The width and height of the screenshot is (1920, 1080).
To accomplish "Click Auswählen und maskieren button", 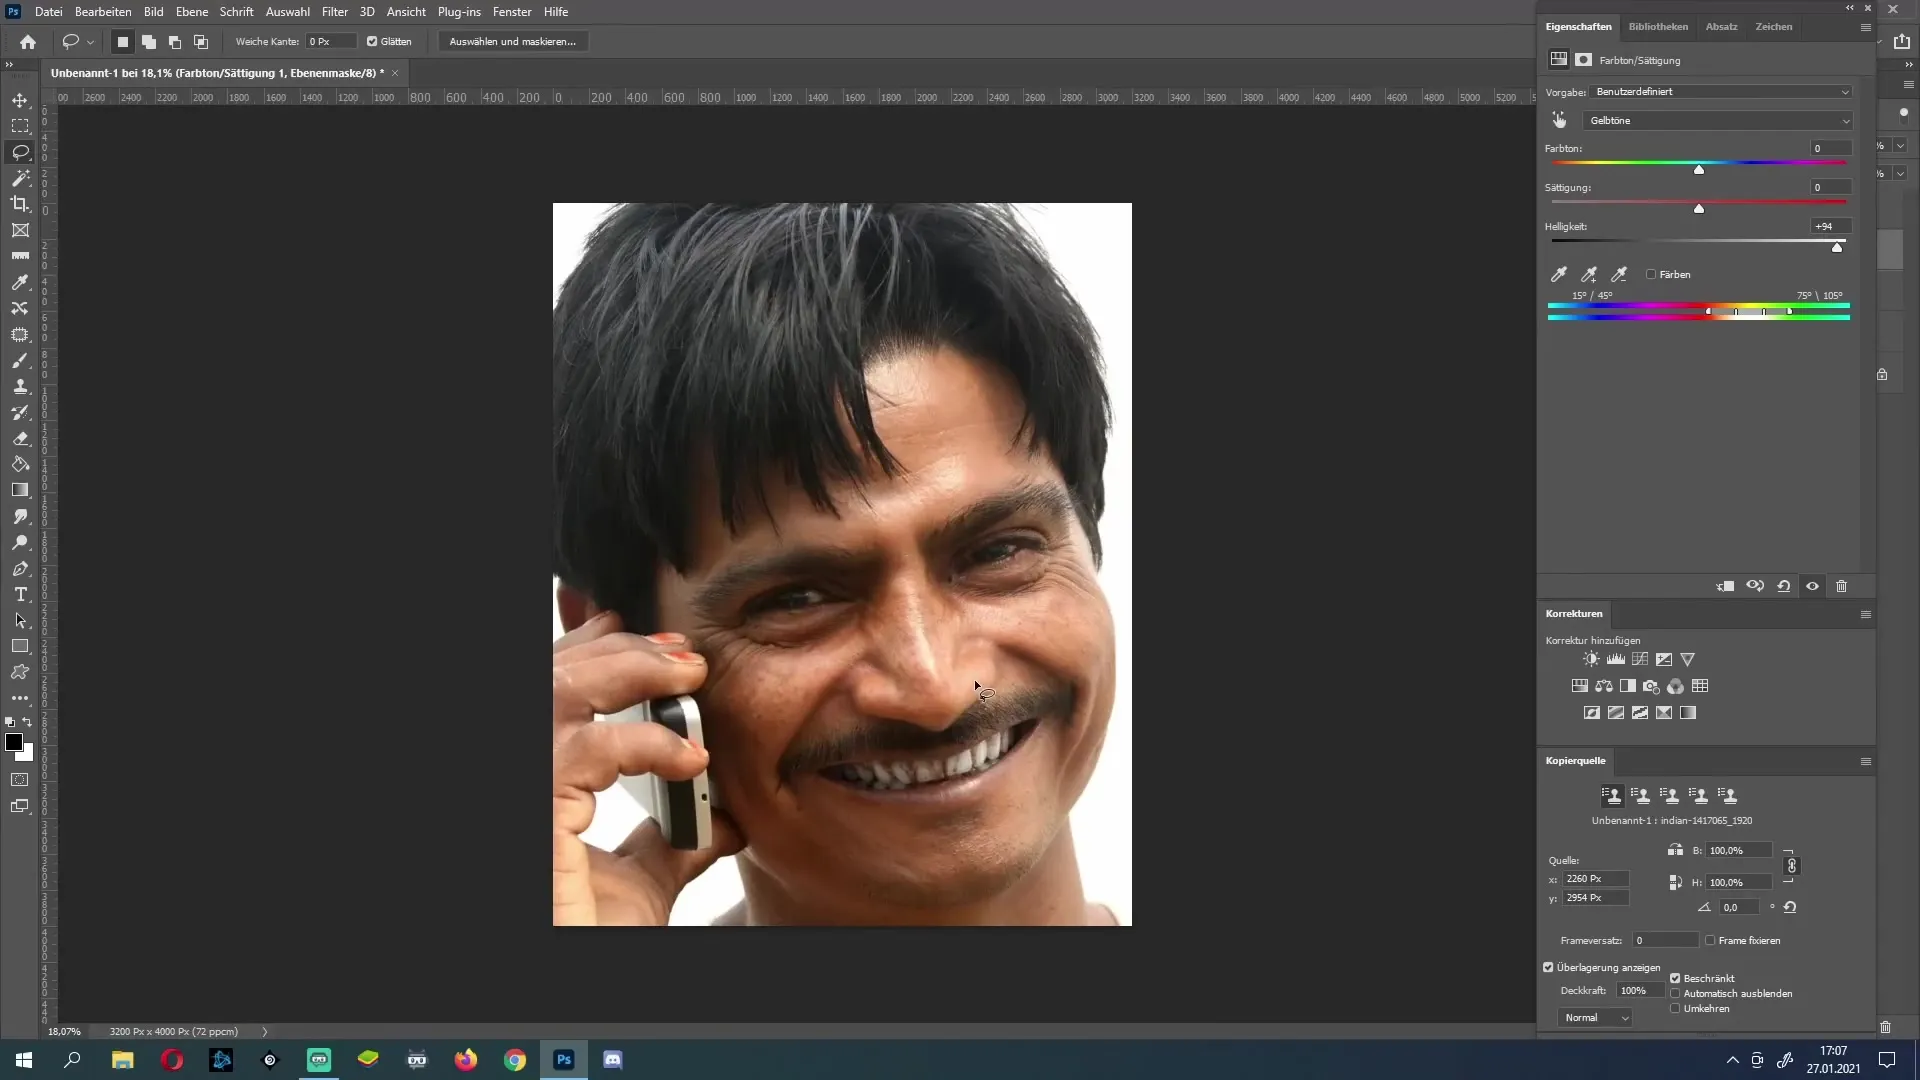I will [x=513, y=41].
